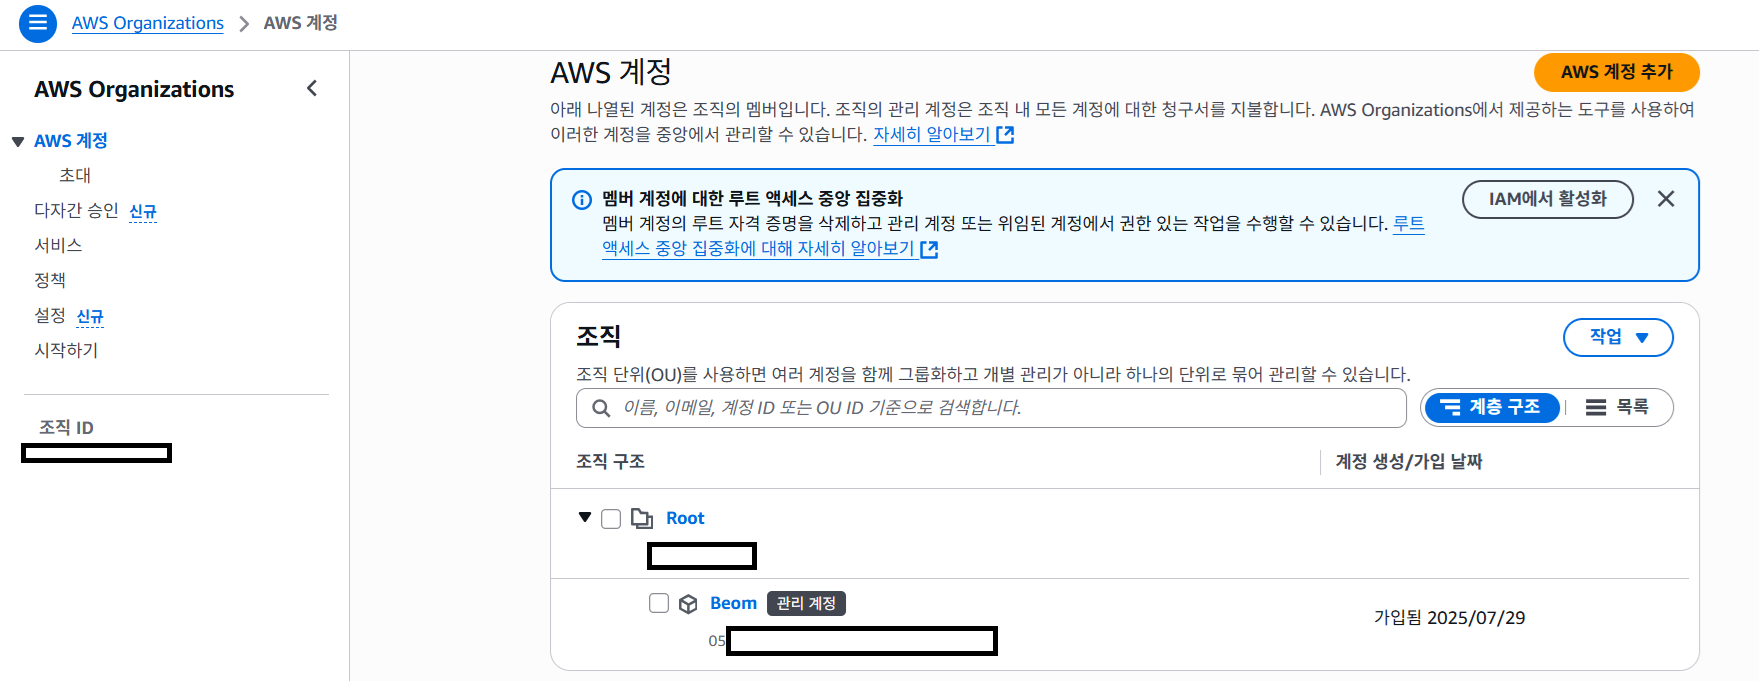Click the info icon in the root access banner
The height and width of the screenshot is (681, 1759).
point(581,200)
